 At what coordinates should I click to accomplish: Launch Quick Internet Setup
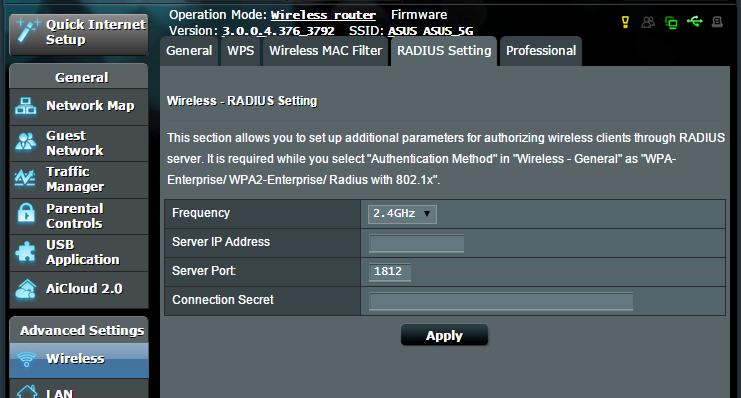(79, 34)
